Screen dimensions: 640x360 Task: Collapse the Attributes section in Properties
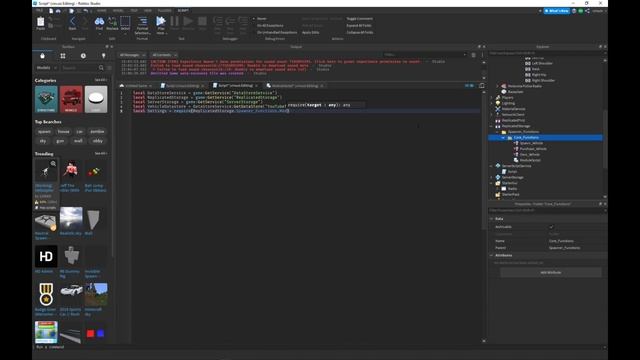pos(491,256)
